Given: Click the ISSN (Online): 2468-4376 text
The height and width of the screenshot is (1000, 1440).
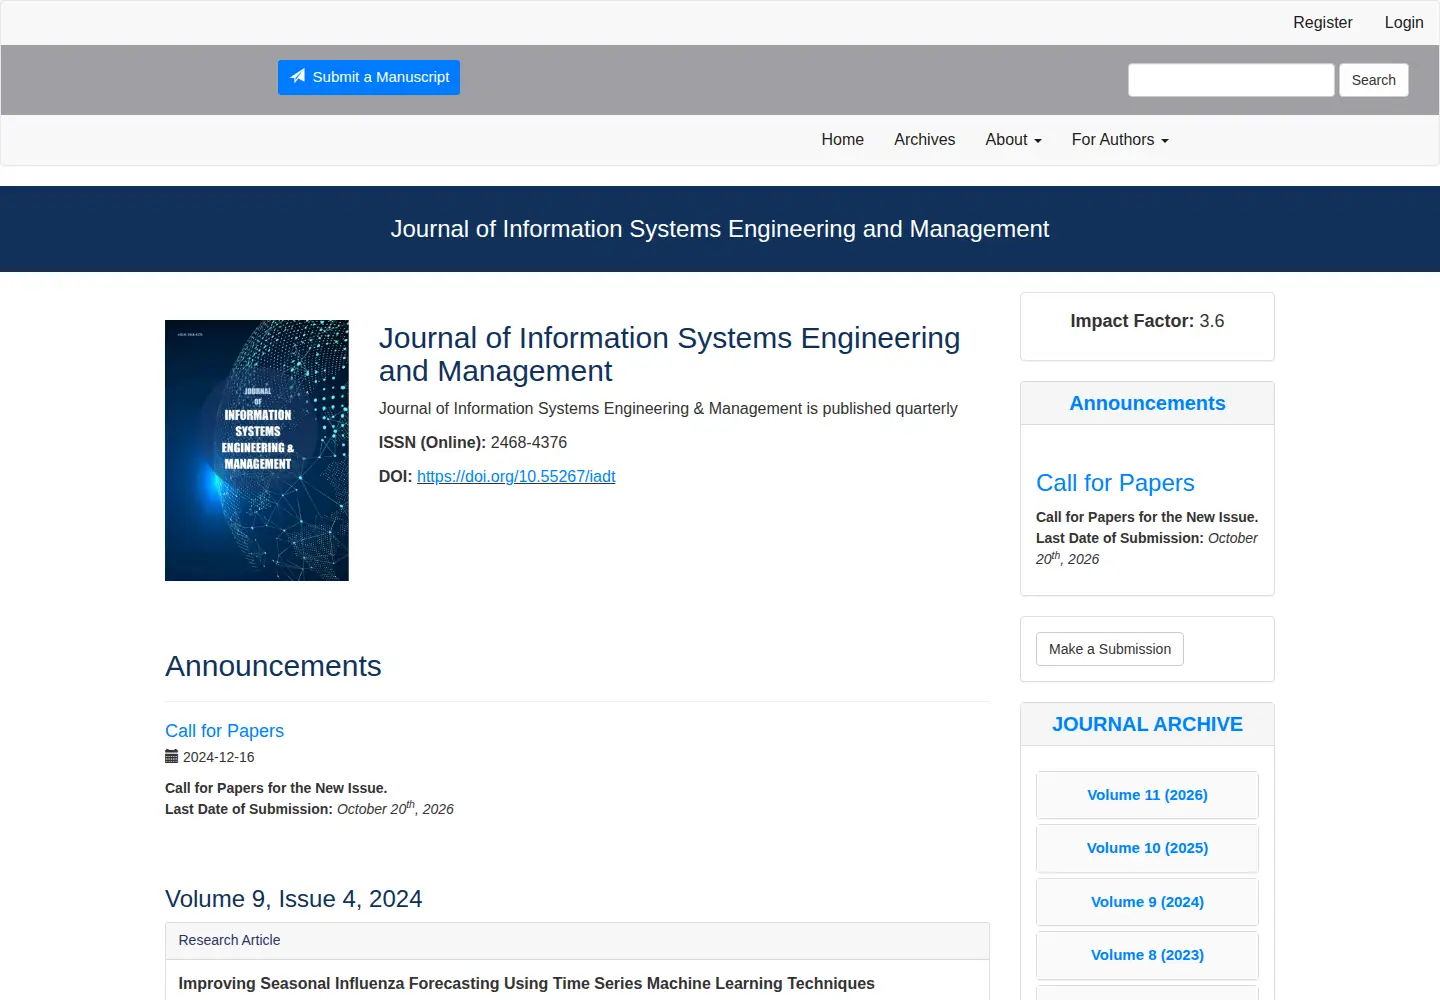Looking at the screenshot, I should click(x=472, y=442).
